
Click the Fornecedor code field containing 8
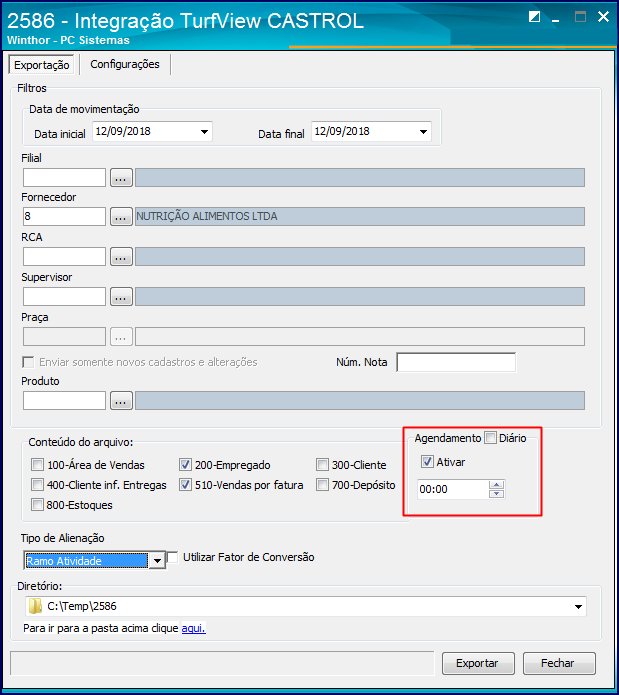click(64, 217)
